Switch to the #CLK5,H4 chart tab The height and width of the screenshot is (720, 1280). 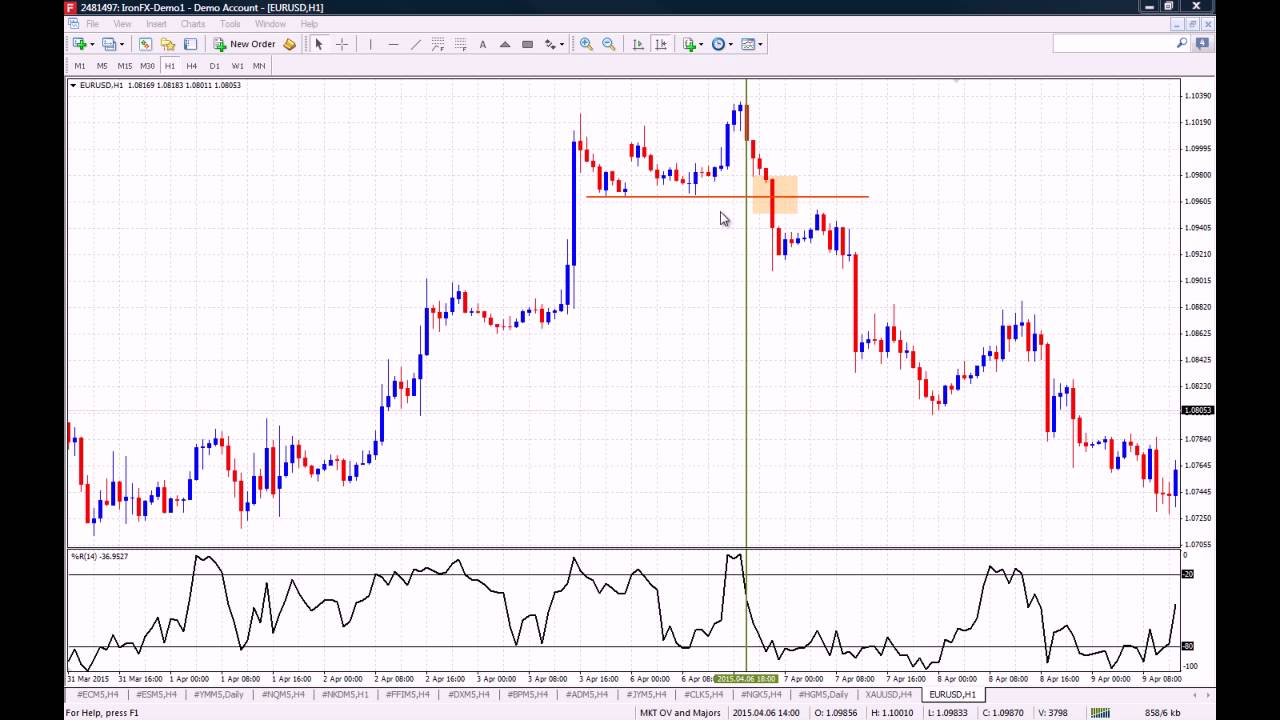[x=703, y=694]
